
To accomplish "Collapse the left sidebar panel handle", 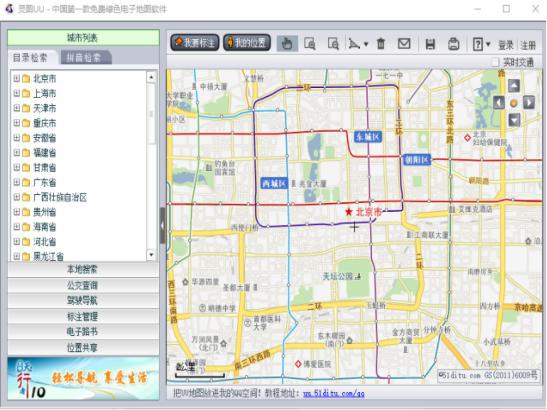I will (x=163, y=225).
